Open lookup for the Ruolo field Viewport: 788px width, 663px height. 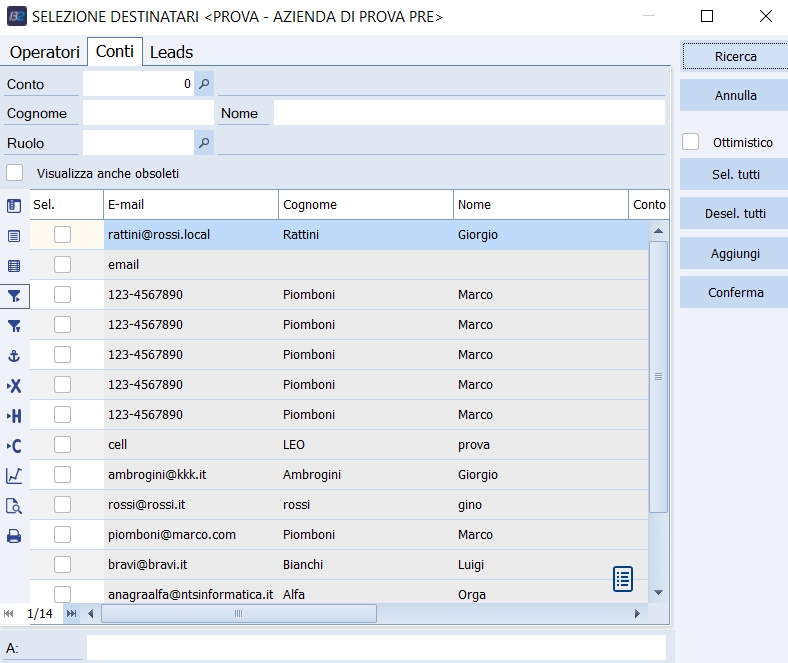point(204,143)
